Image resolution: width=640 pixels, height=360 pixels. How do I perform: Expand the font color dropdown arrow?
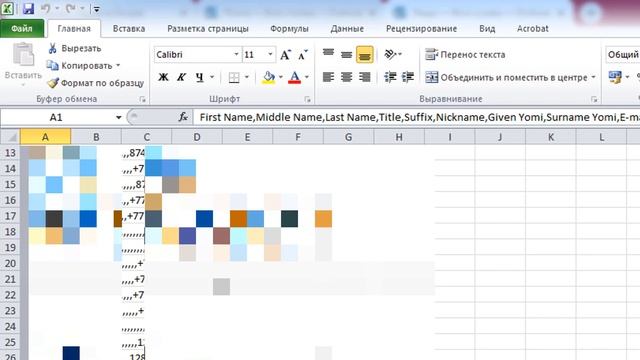[307, 77]
